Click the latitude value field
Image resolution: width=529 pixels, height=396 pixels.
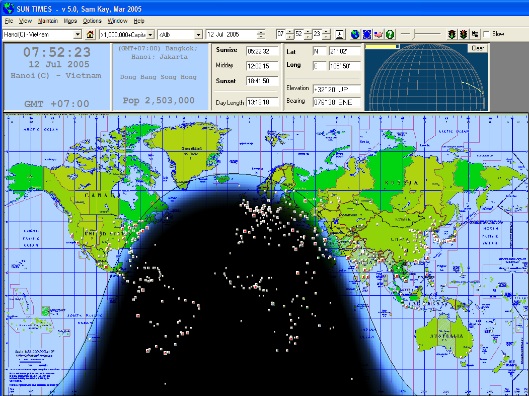(344, 51)
